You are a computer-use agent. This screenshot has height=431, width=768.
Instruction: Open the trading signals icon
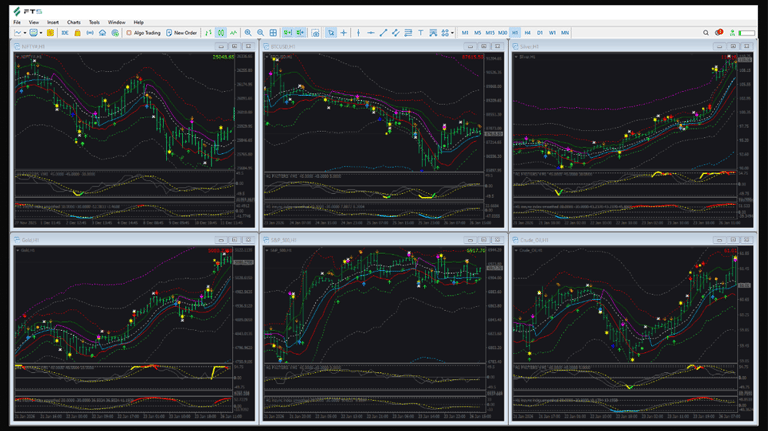point(90,33)
